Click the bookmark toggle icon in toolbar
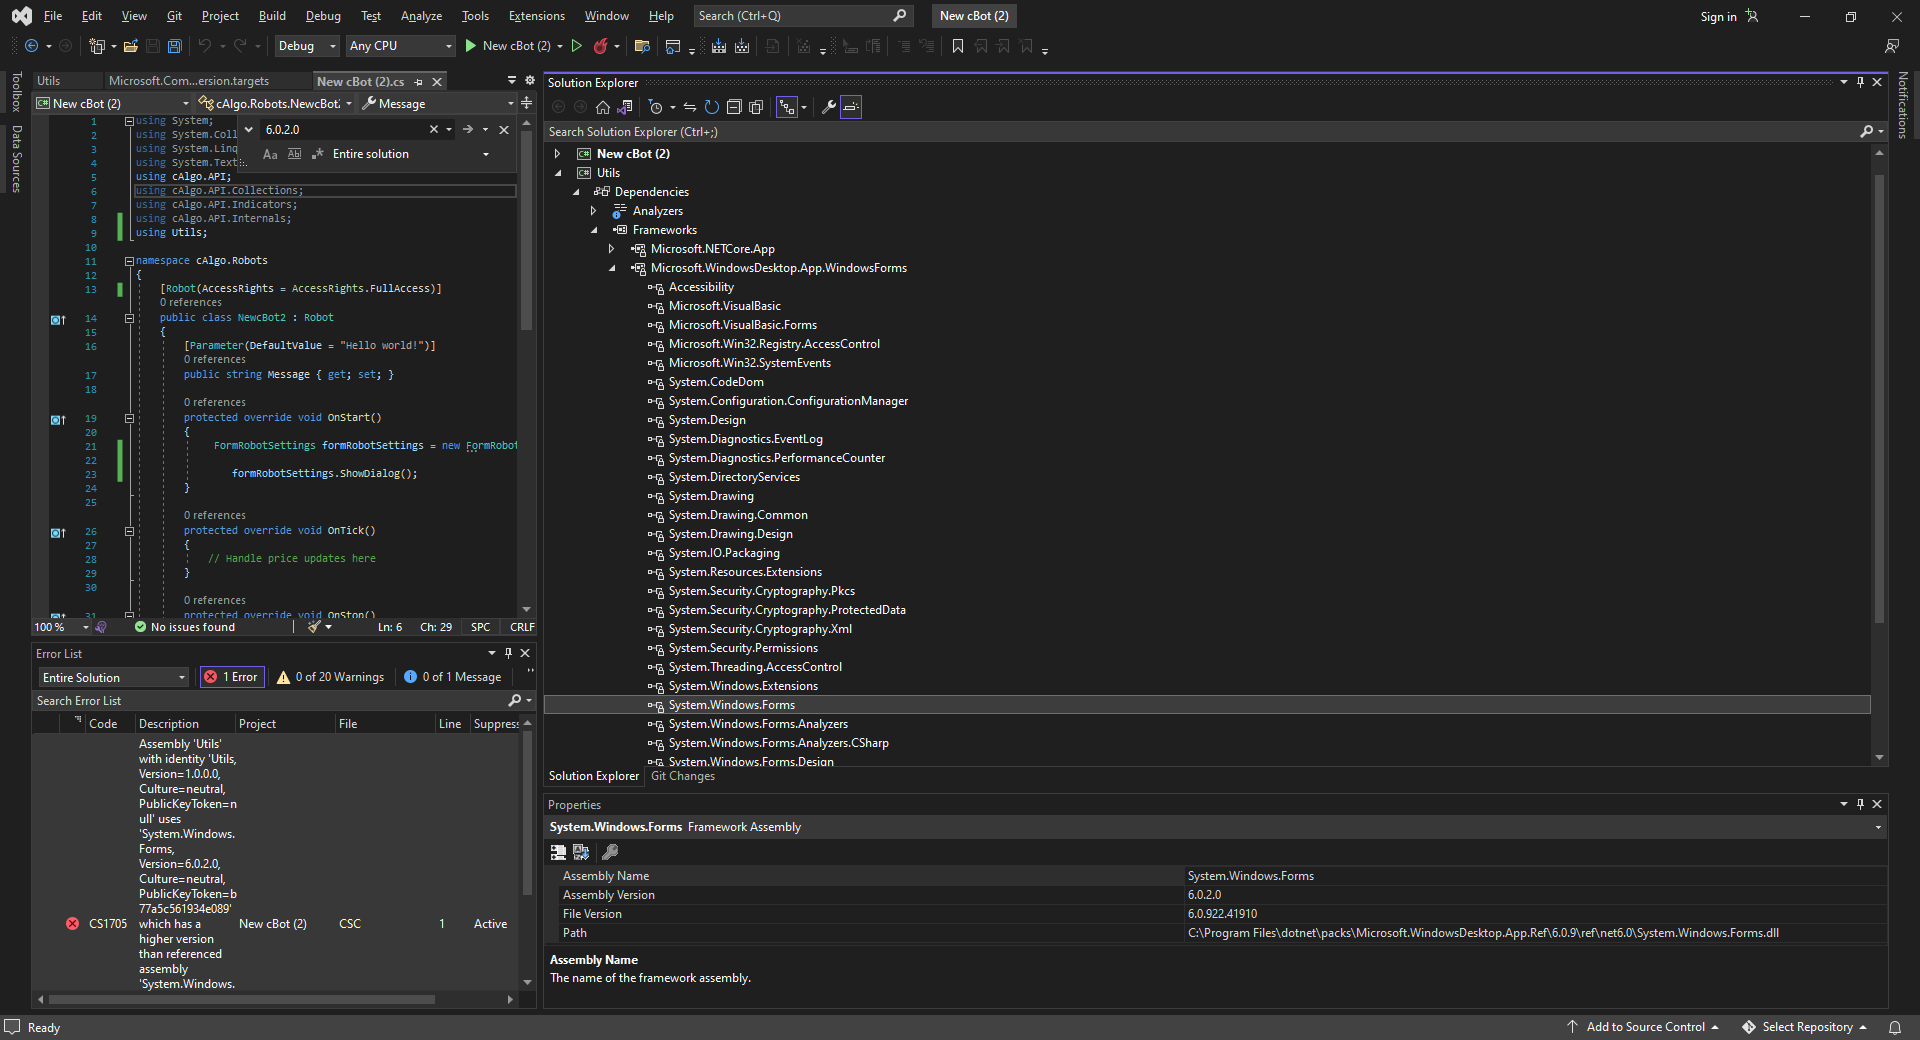 (958, 46)
